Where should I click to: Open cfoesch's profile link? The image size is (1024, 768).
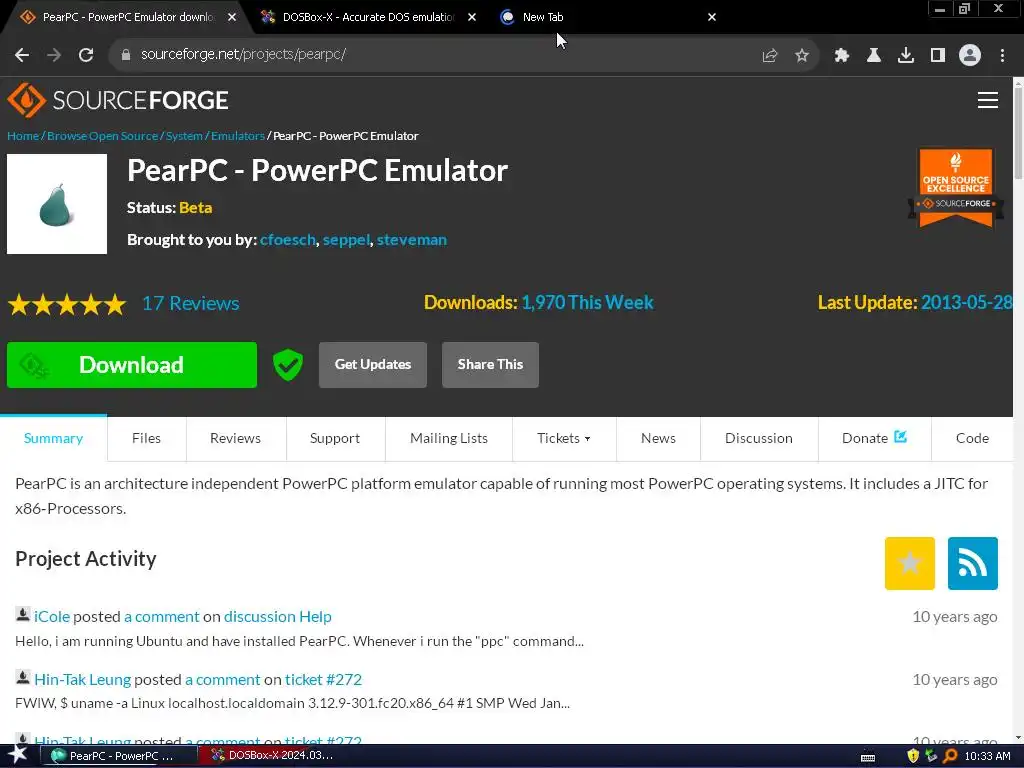tap(288, 240)
